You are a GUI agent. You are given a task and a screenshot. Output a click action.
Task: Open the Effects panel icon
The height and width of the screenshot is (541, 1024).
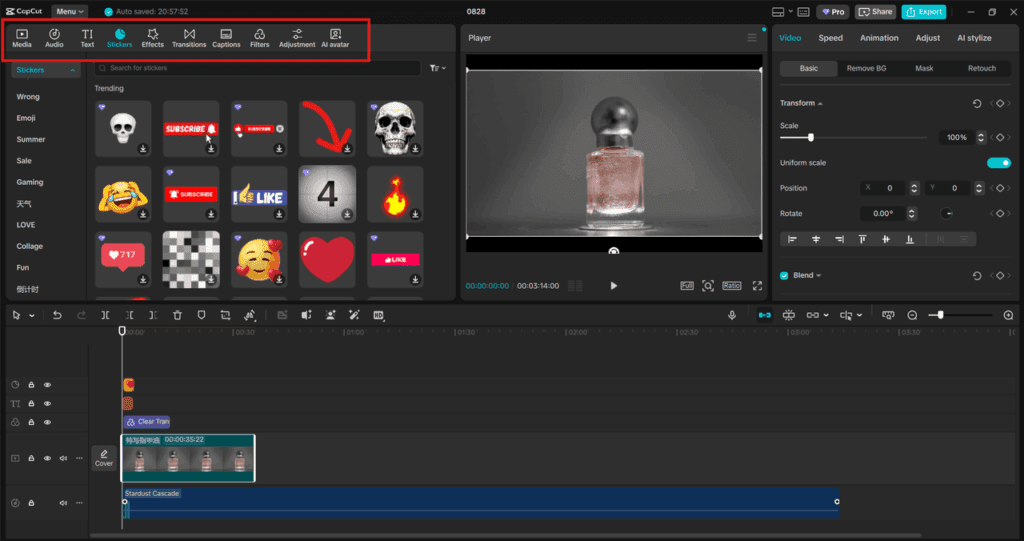[152, 38]
